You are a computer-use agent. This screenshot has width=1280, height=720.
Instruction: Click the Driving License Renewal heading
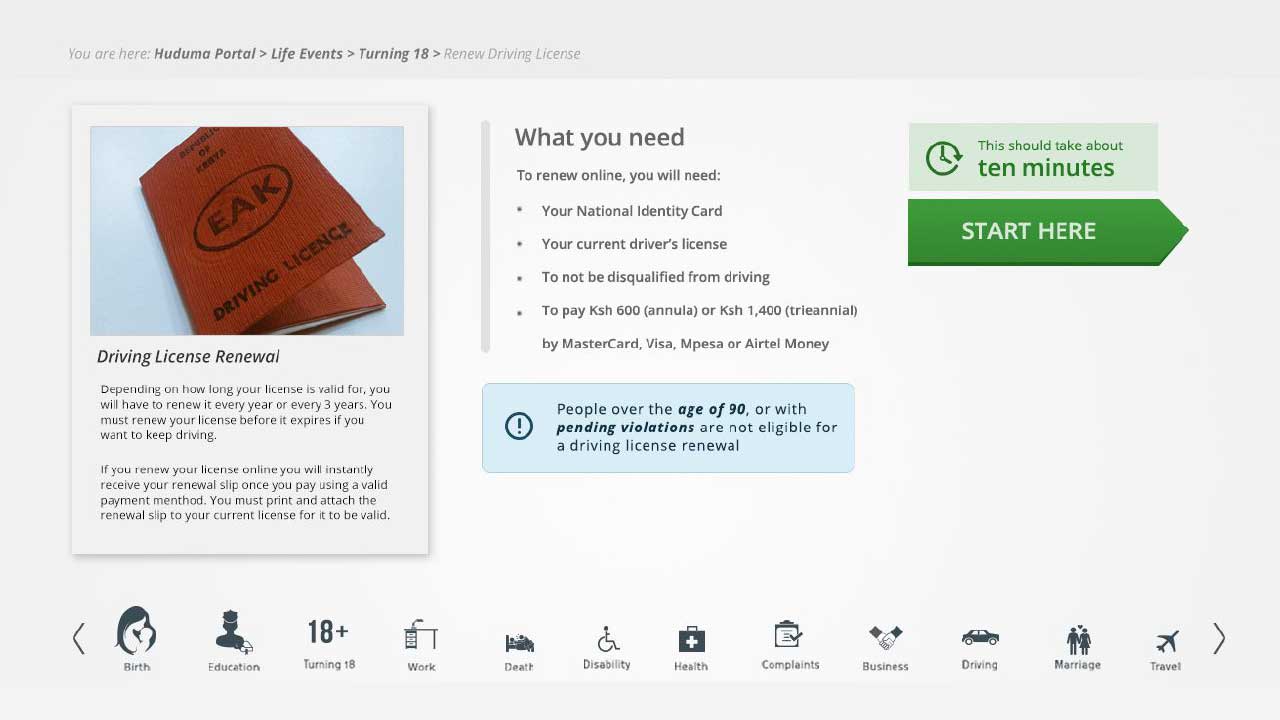click(x=188, y=357)
